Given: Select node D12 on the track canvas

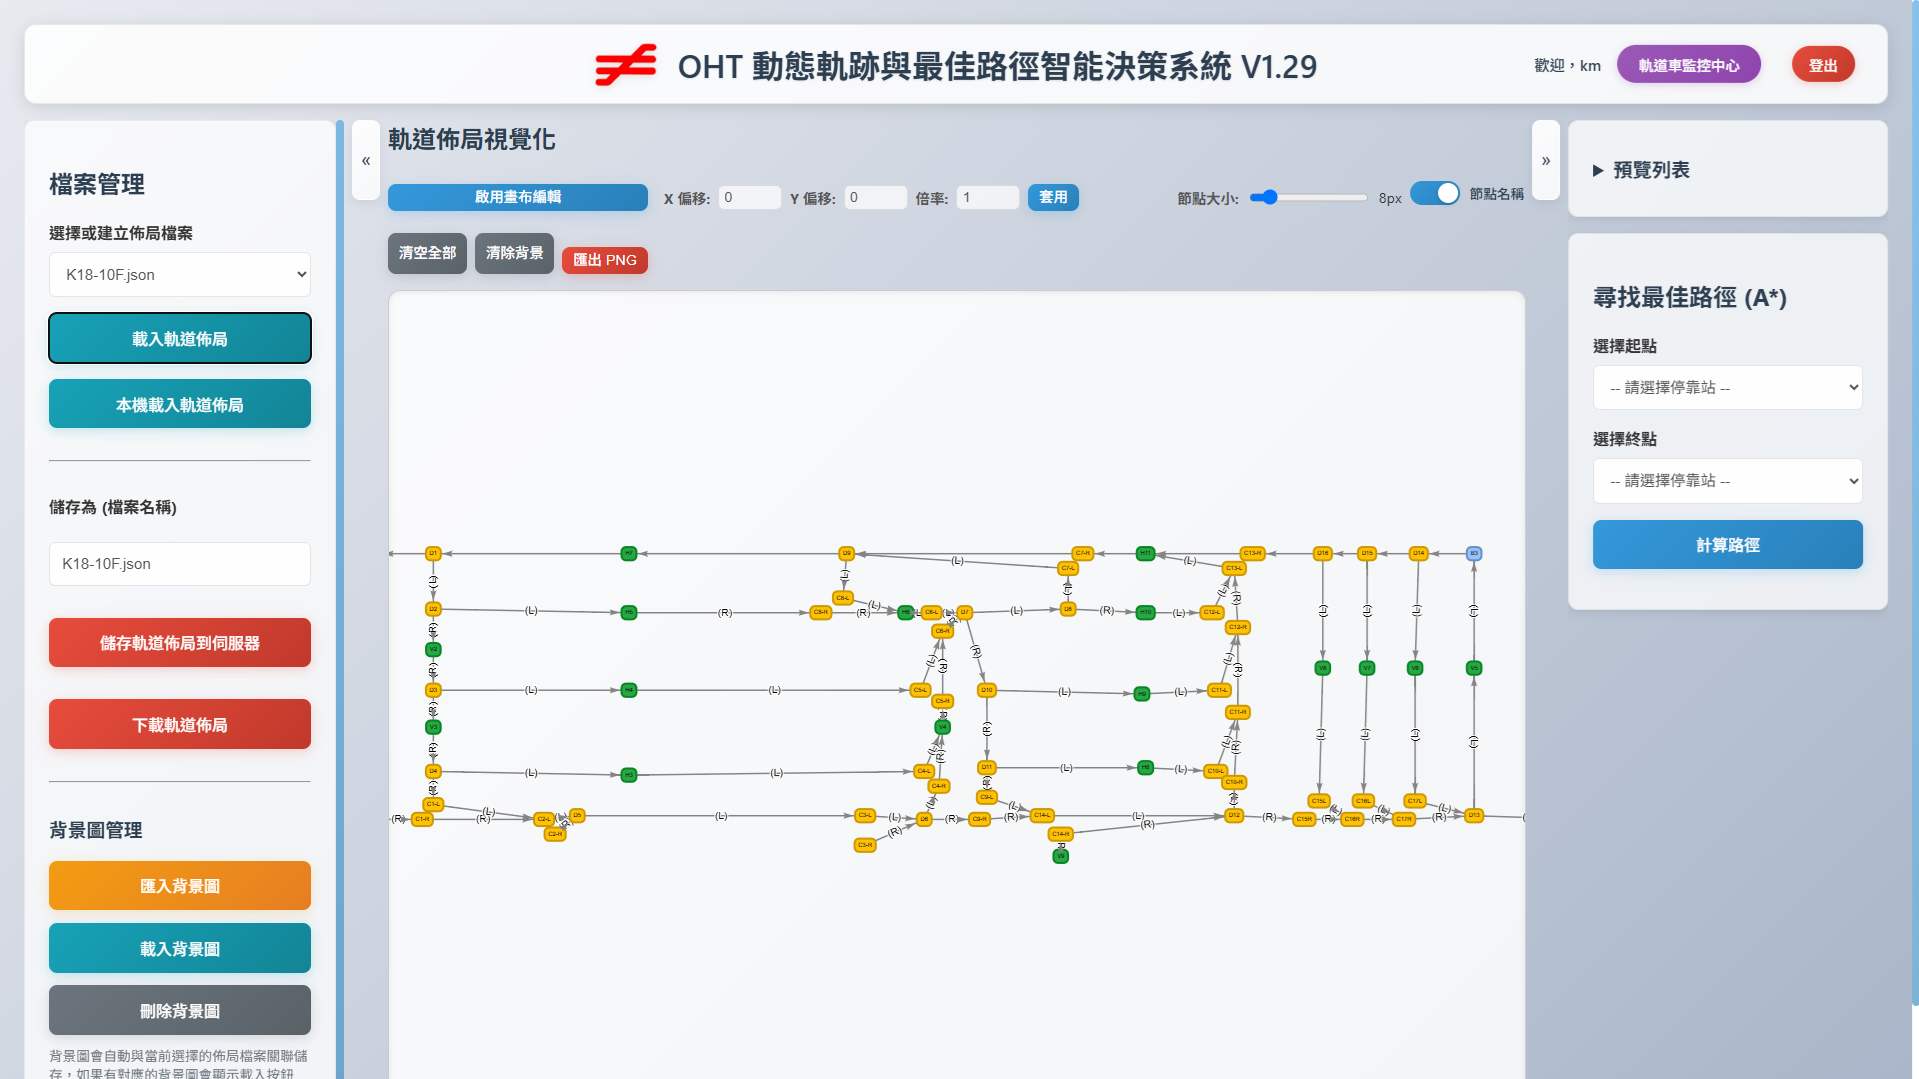Looking at the screenshot, I should (1234, 816).
